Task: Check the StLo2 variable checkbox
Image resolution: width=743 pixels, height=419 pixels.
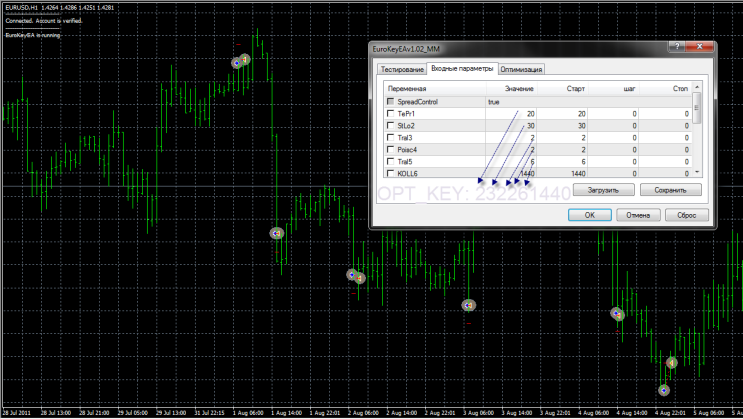Action: point(390,126)
